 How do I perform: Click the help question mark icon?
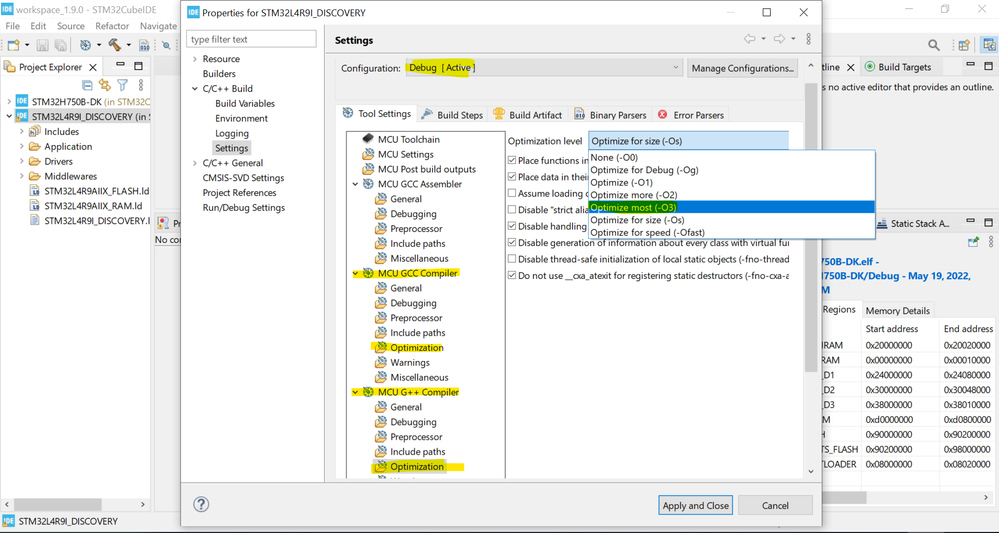click(x=201, y=504)
